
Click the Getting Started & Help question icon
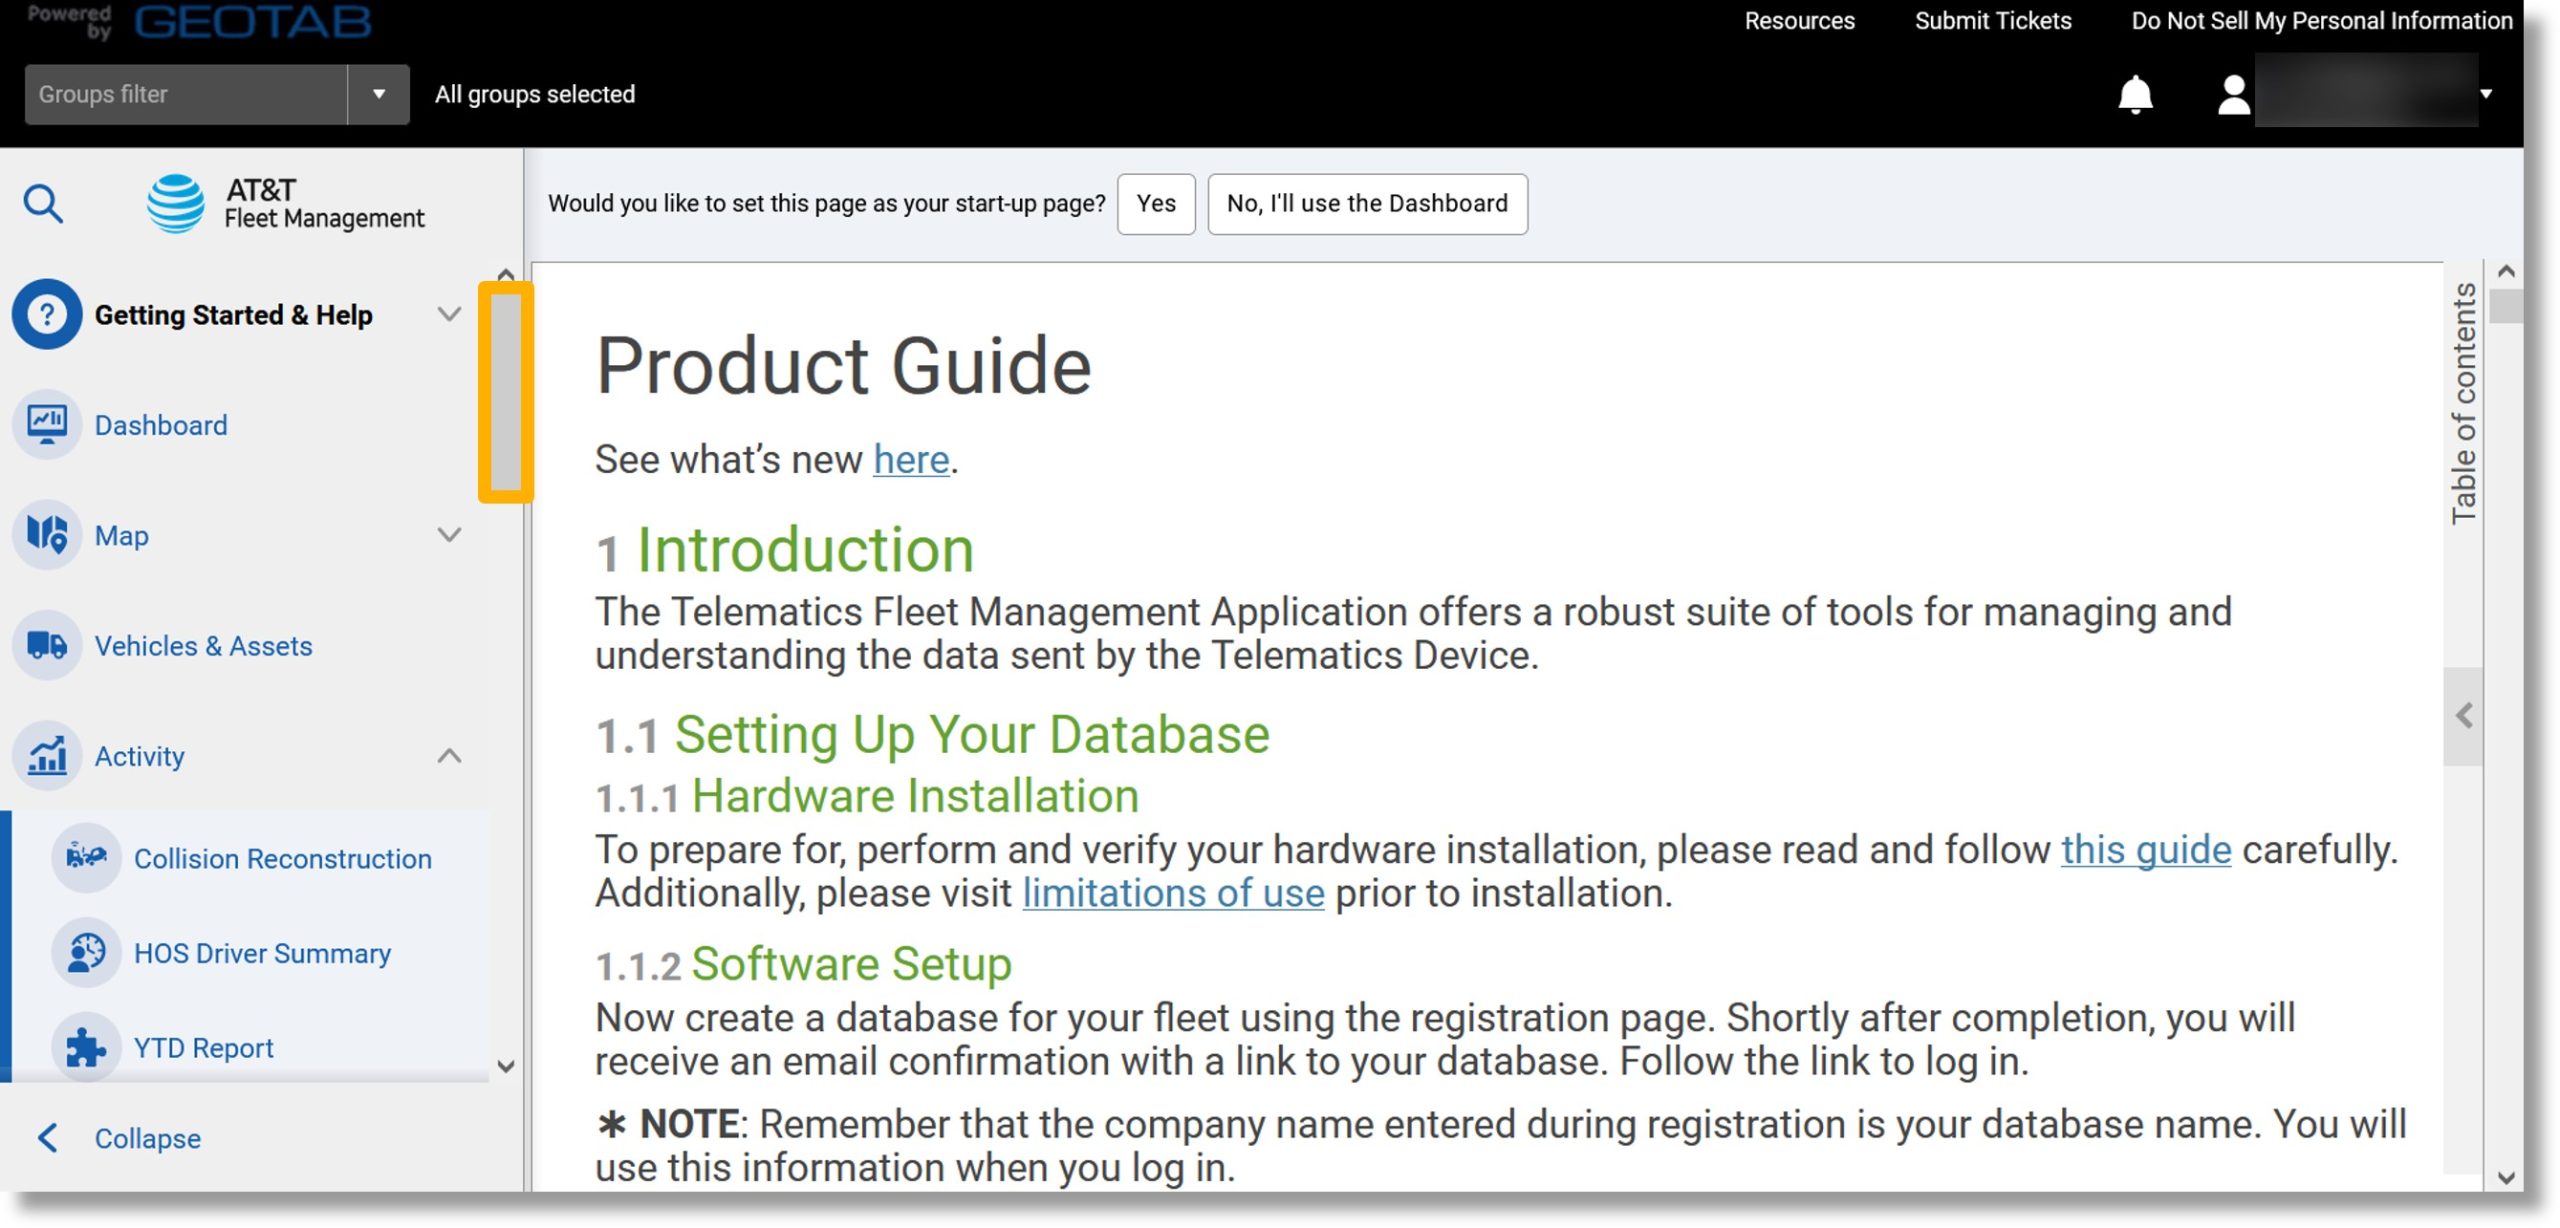[47, 314]
